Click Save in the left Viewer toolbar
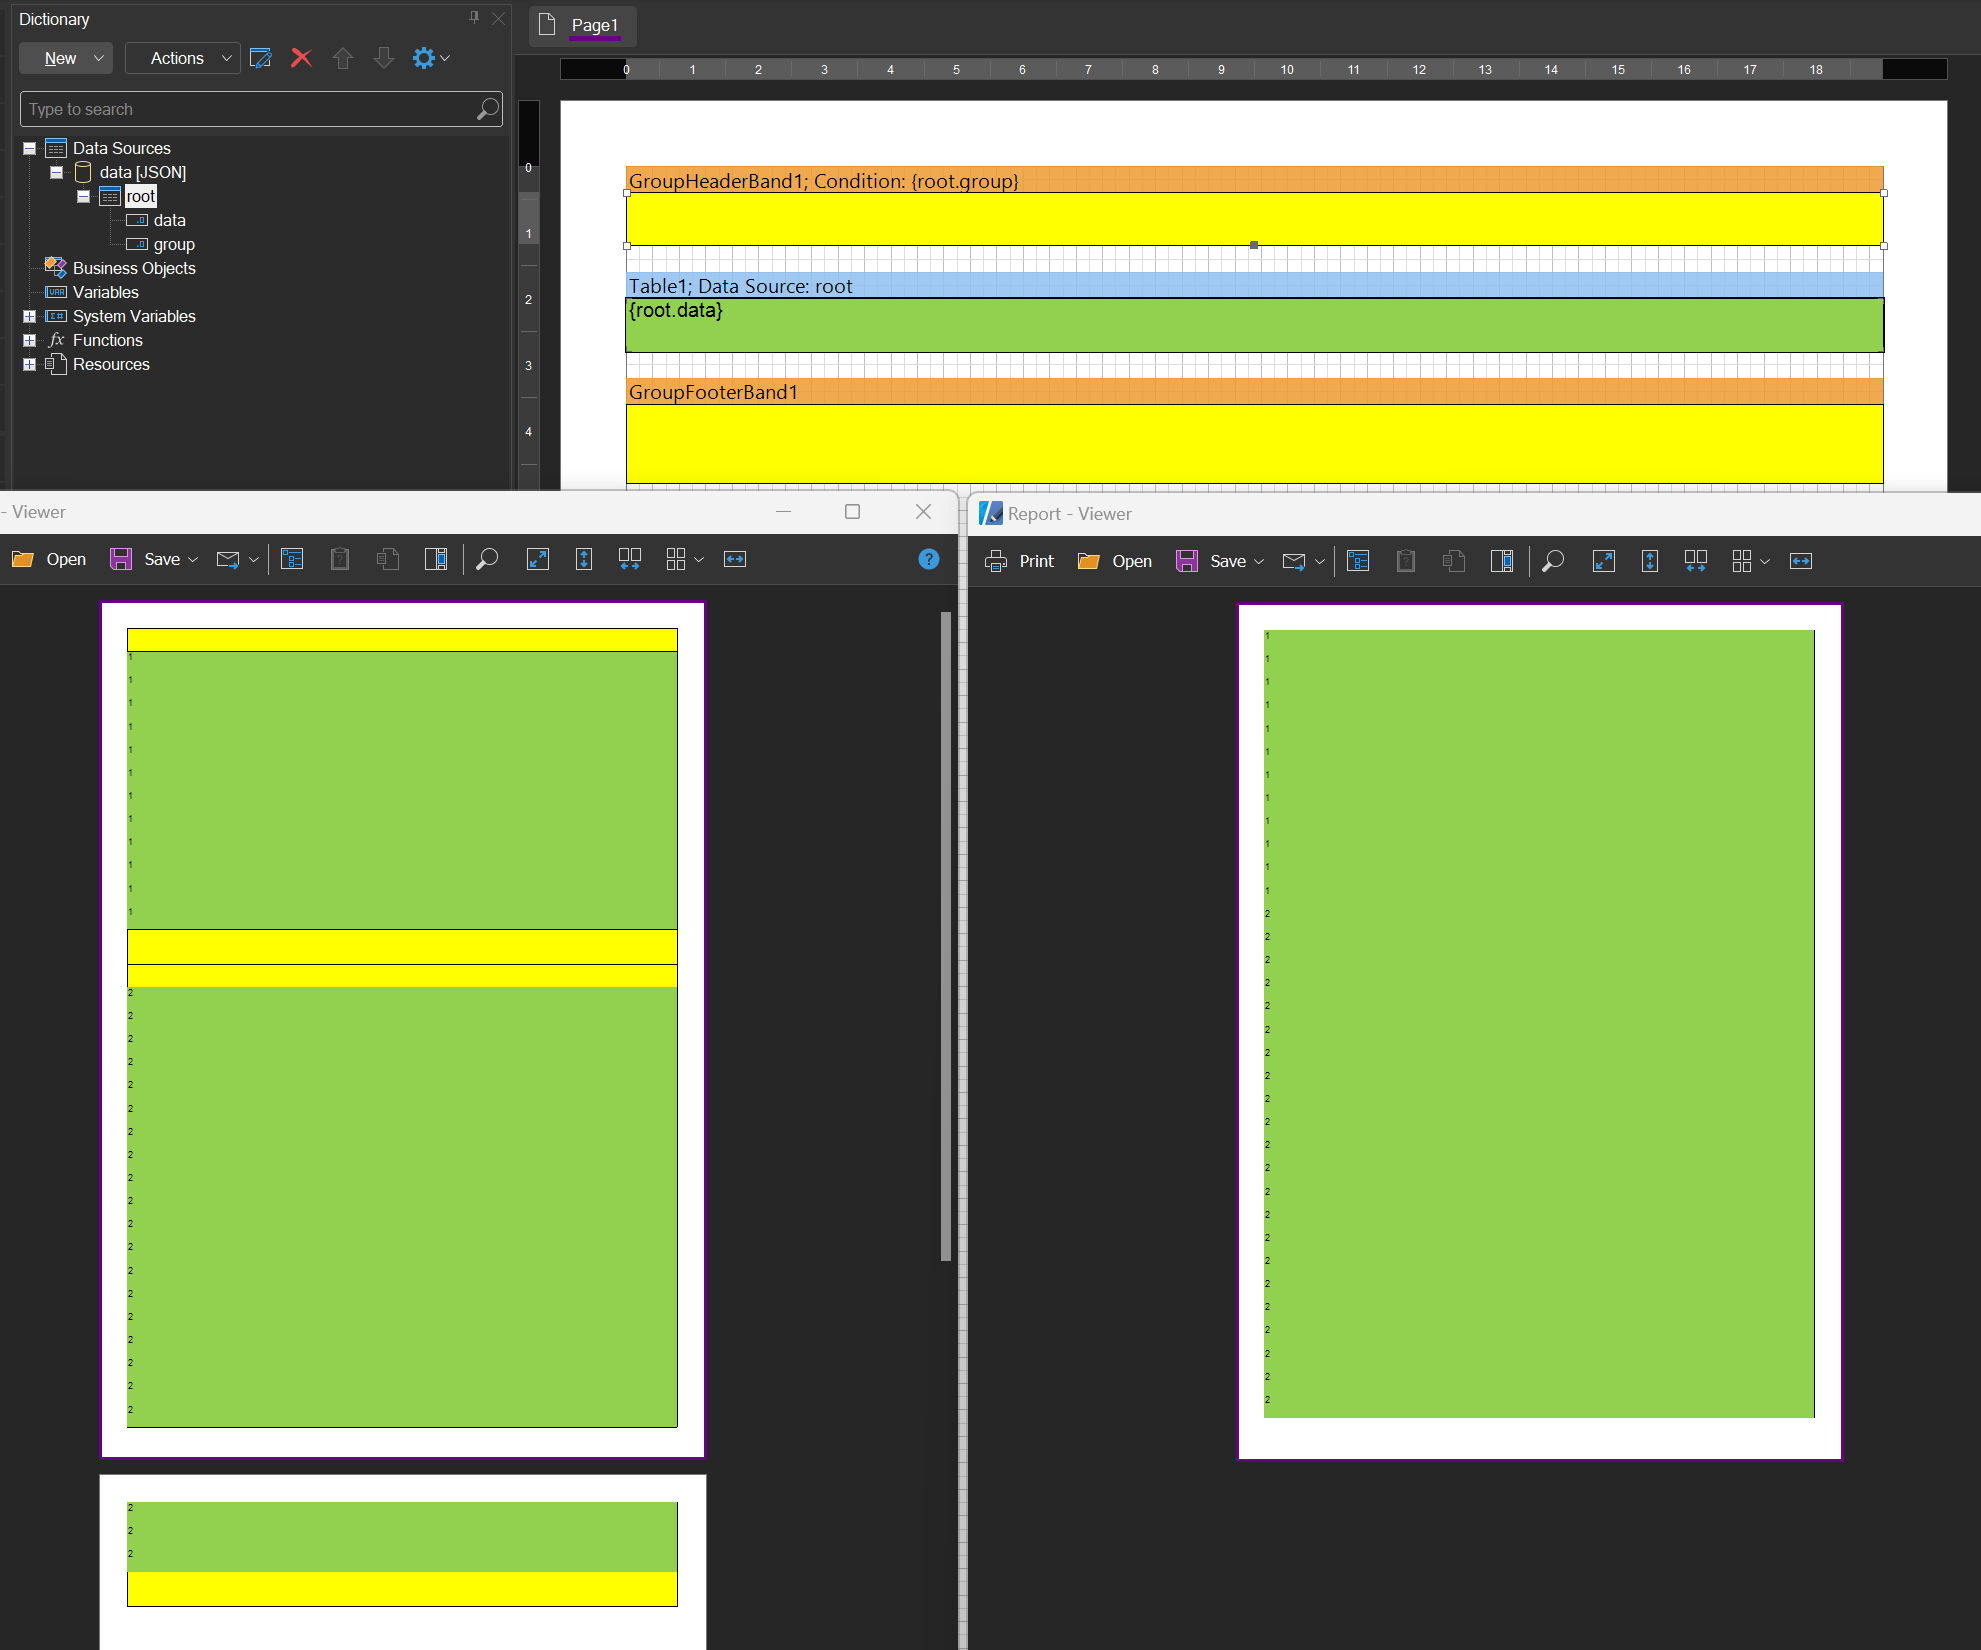This screenshot has width=1981, height=1650. click(x=146, y=559)
